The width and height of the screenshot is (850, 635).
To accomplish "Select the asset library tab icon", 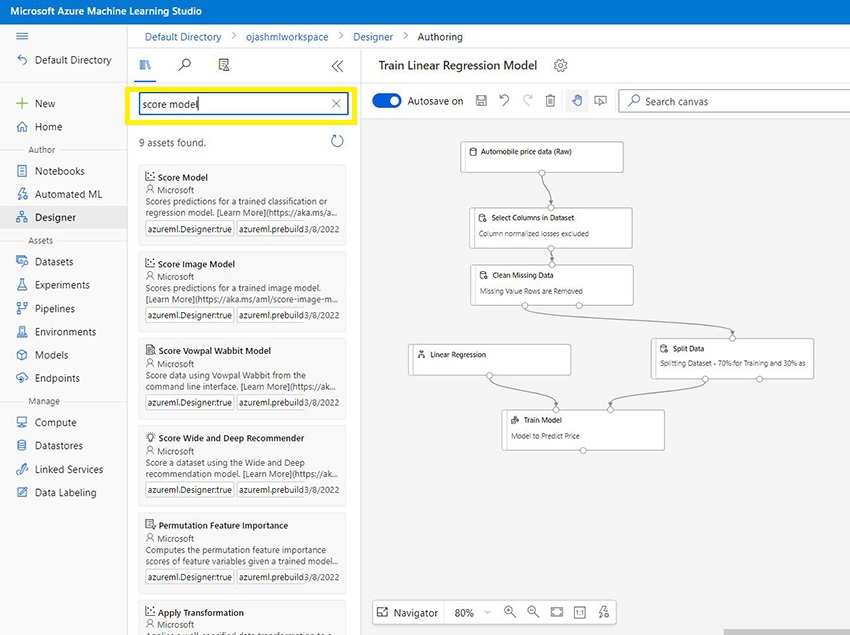I will coord(145,66).
